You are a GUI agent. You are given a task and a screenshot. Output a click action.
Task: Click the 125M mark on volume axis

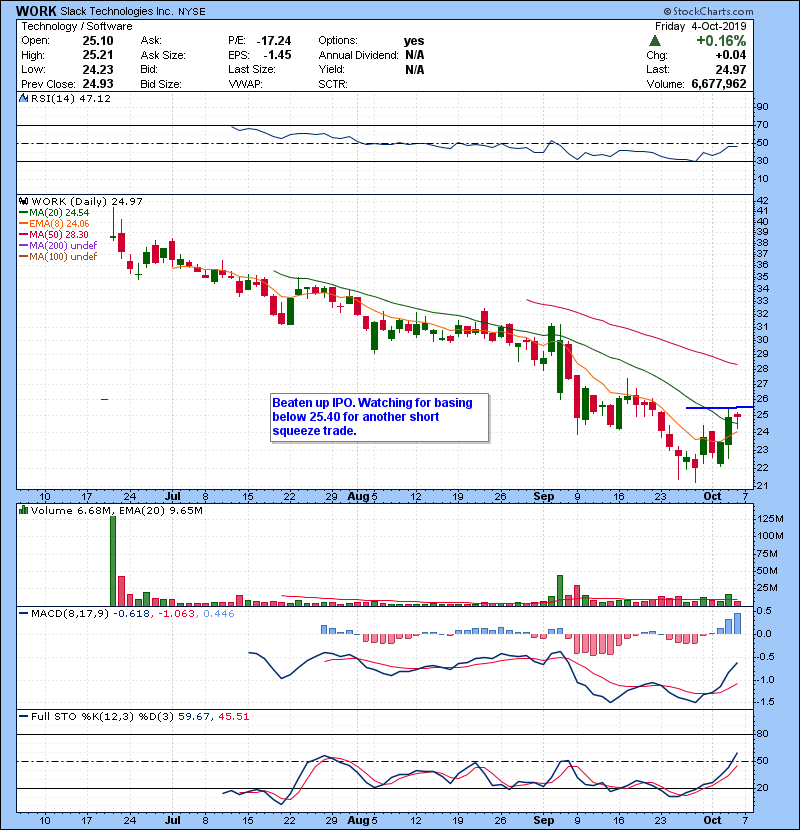click(x=770, y=518)
